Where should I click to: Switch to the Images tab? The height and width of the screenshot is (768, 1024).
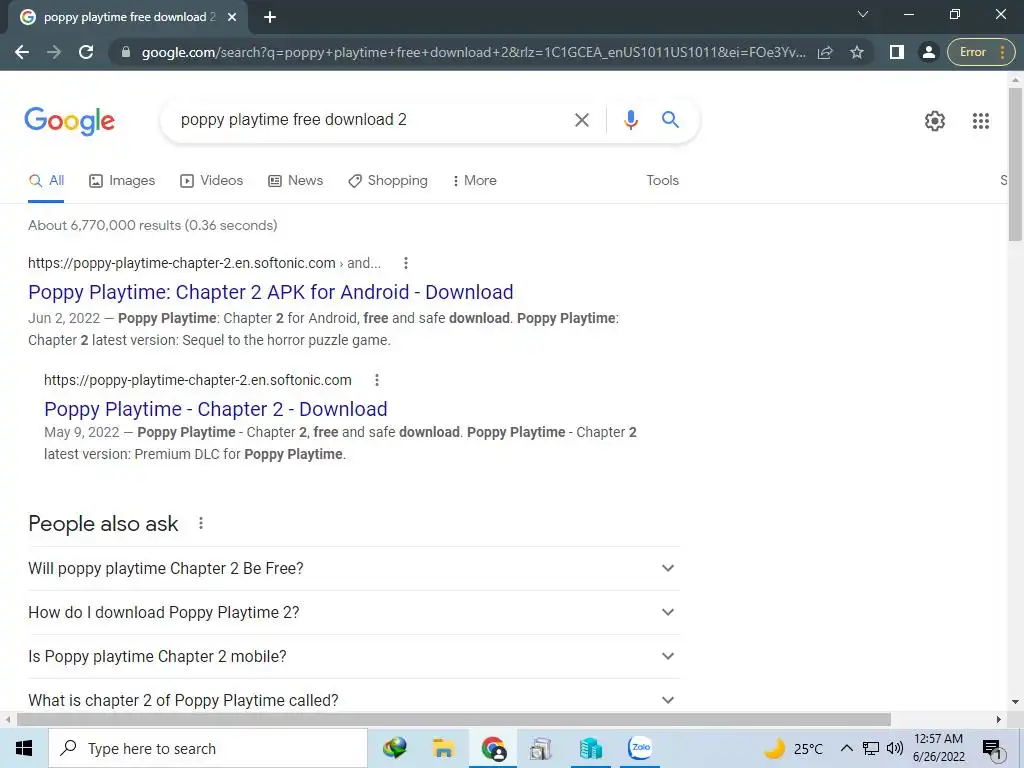(122, 180)
